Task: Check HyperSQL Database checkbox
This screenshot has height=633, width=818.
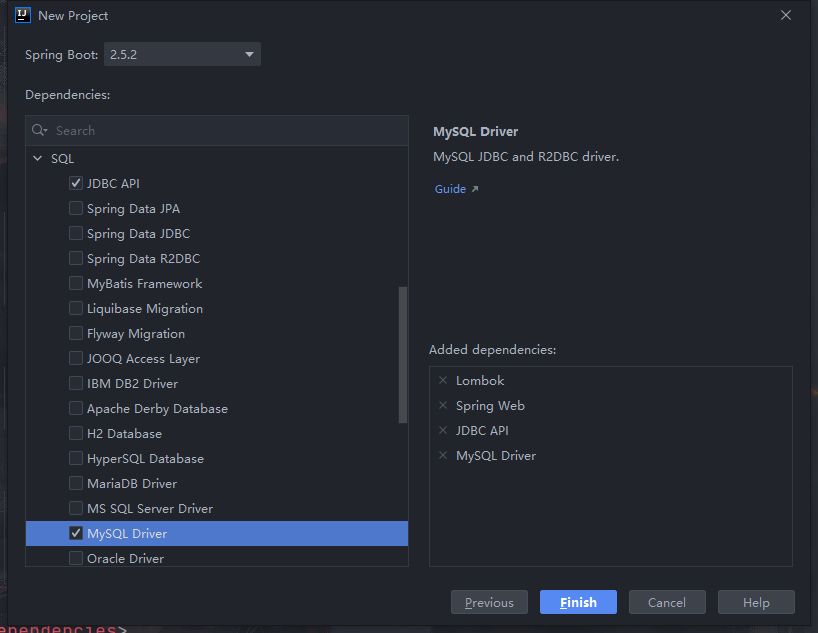Action: 76,459
